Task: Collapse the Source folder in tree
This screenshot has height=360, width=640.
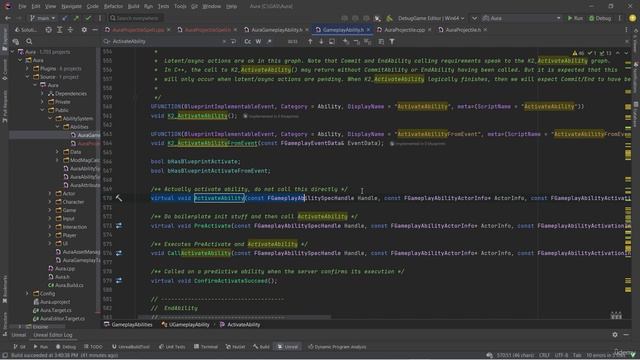Action: click(x=27, y=77)
